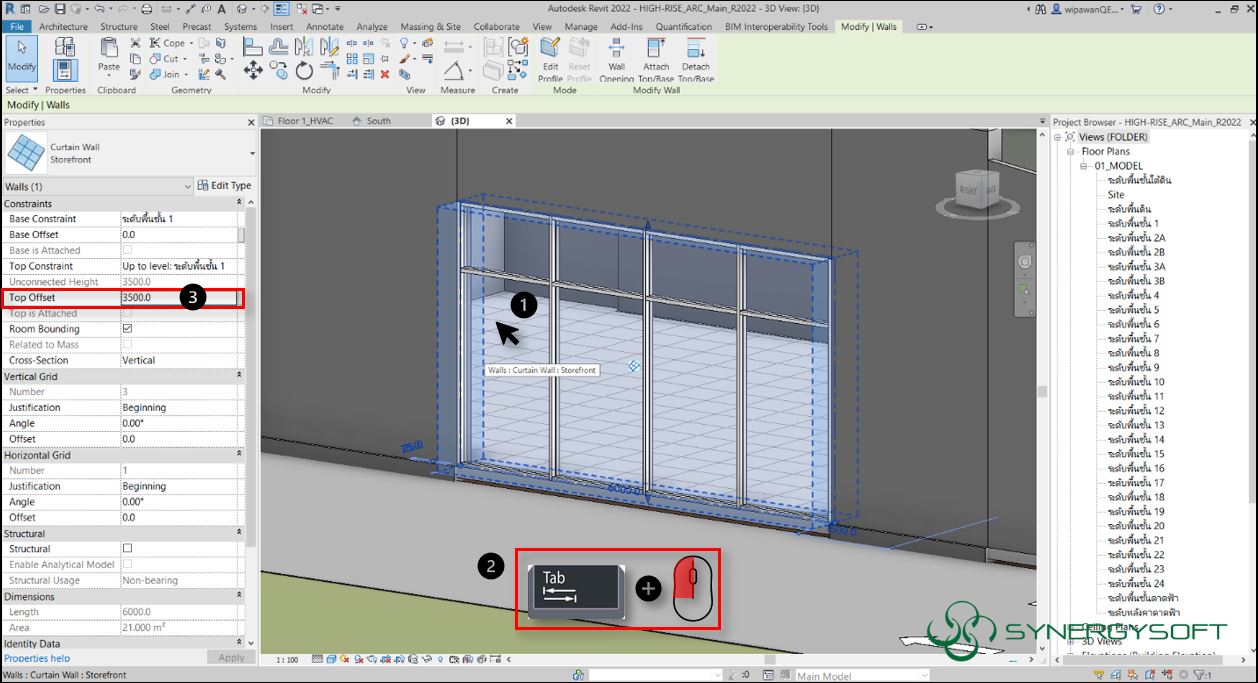This screenshot has width=1258, height=683.
Task: Click the Apply button in Properties
Action: [231, 658]
